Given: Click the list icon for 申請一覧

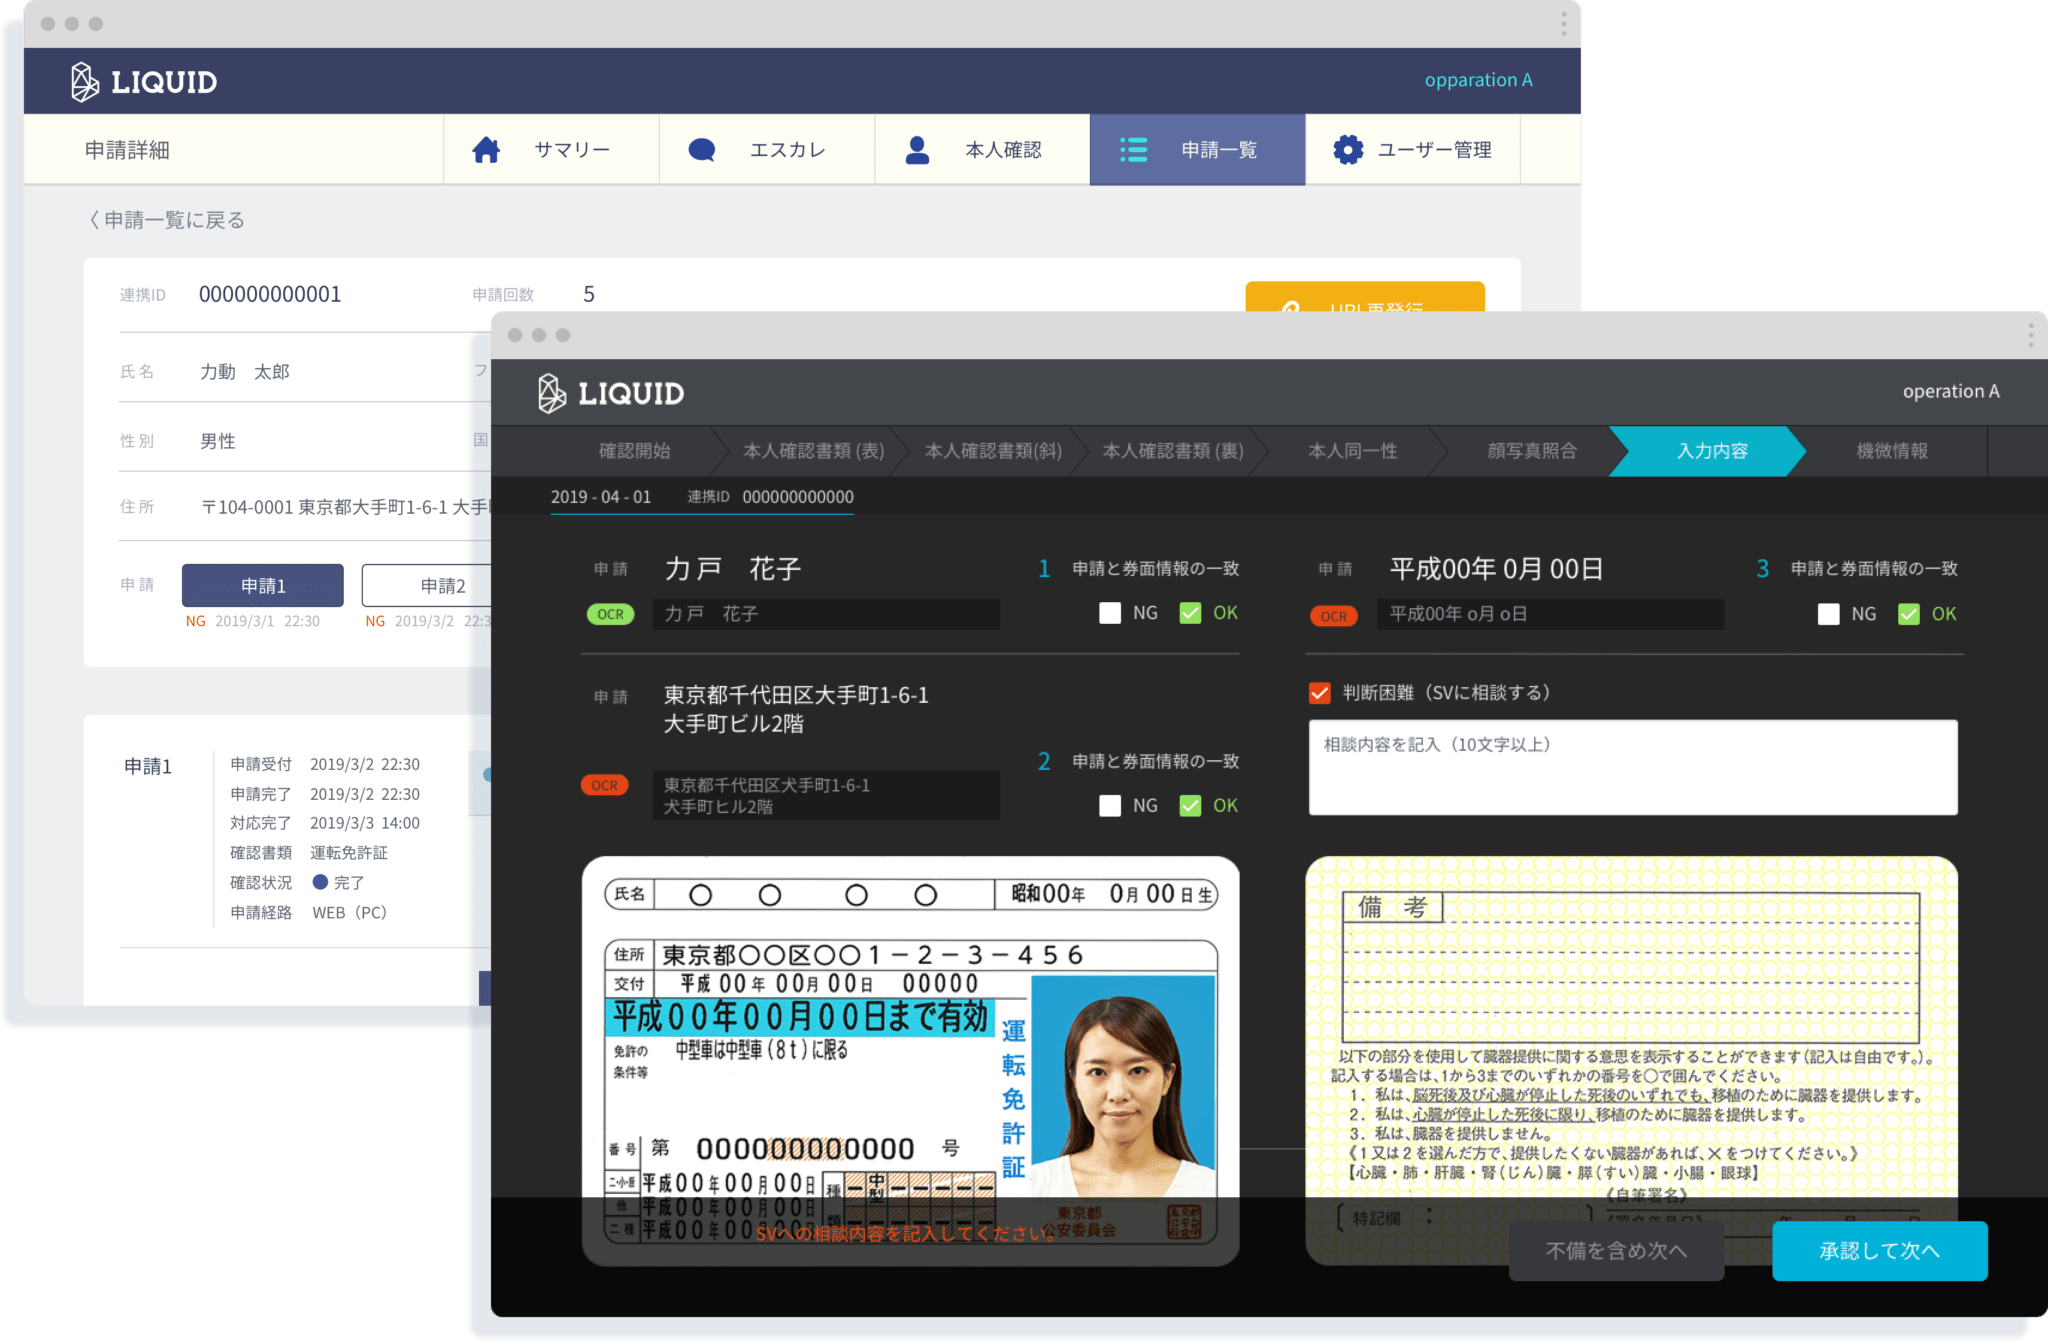Looking at the screenshot, I should (x=1133, y=150).
